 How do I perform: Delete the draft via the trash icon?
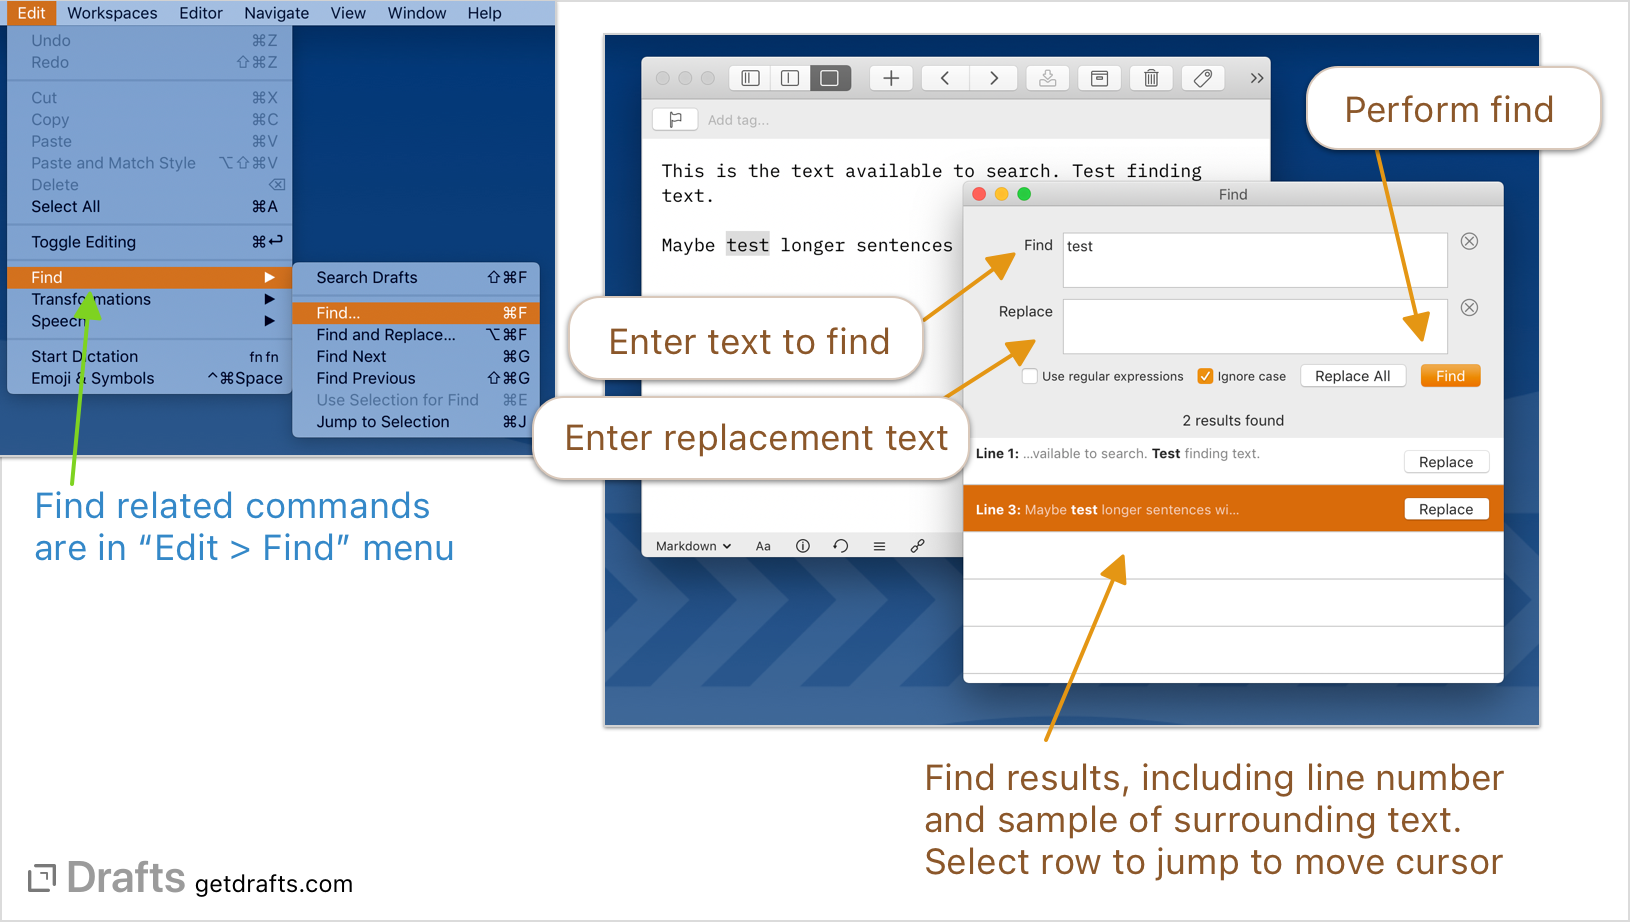[1151, 77]
